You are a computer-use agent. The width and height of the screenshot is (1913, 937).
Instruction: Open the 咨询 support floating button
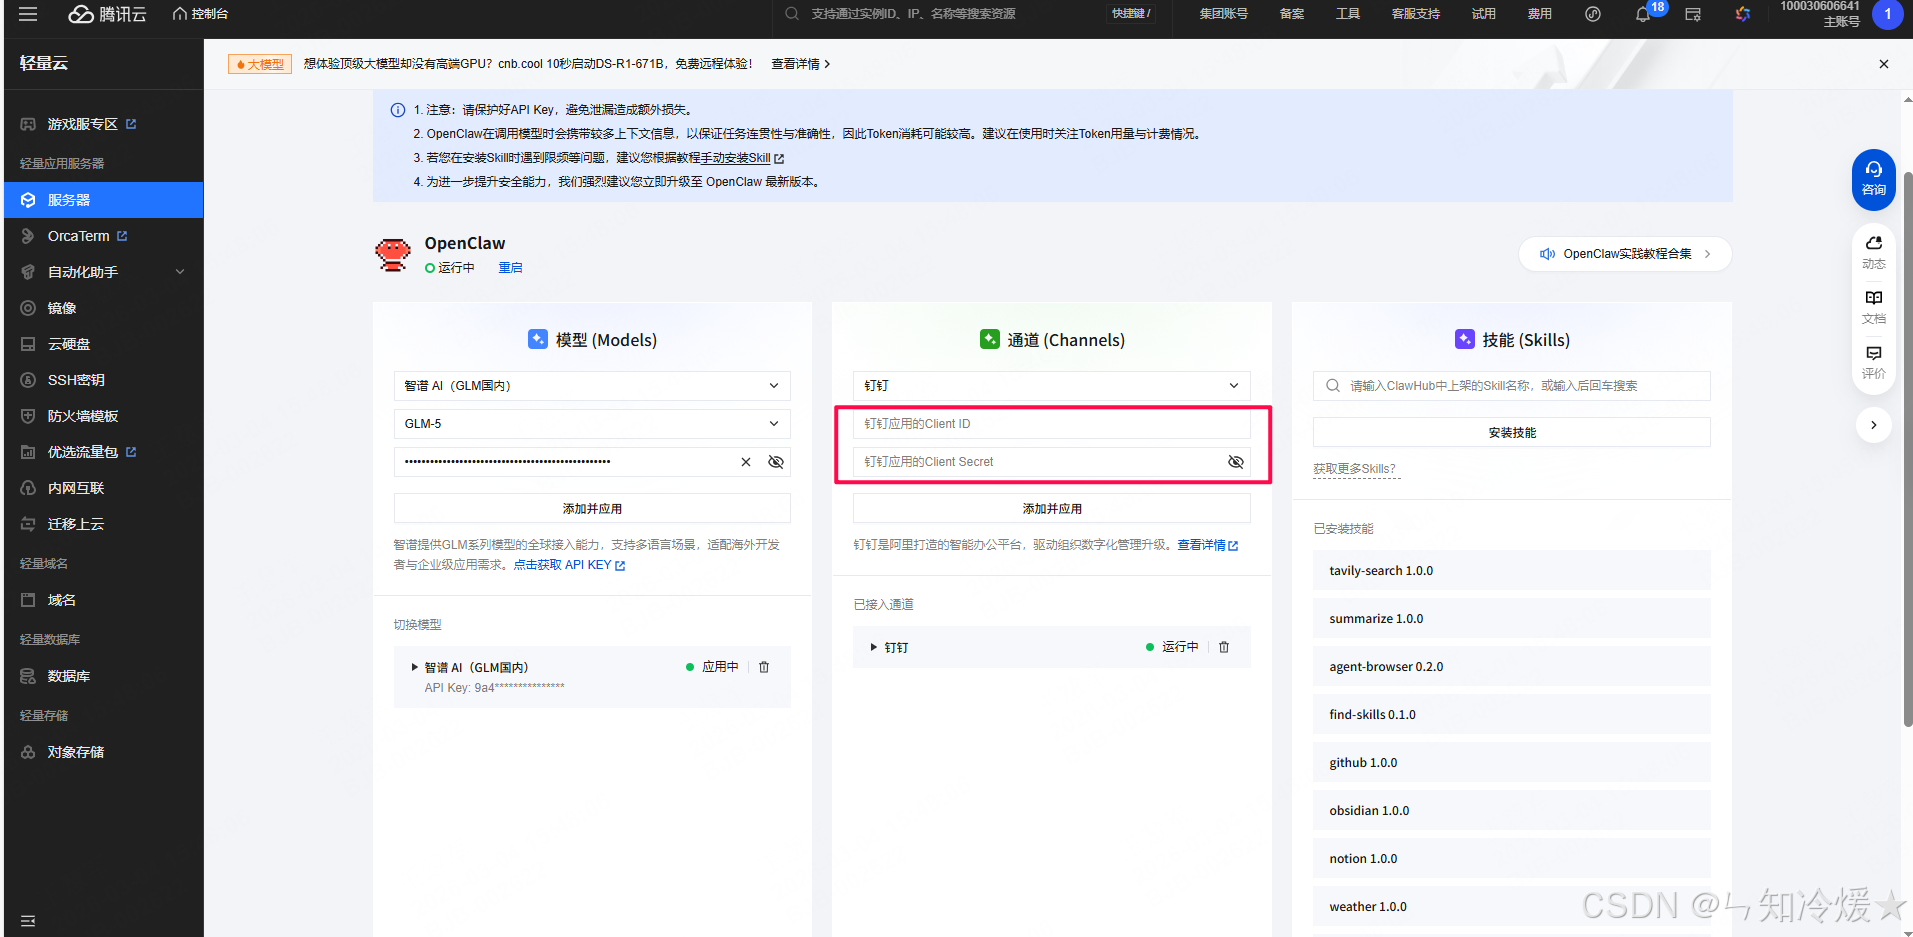point(1873,179)
